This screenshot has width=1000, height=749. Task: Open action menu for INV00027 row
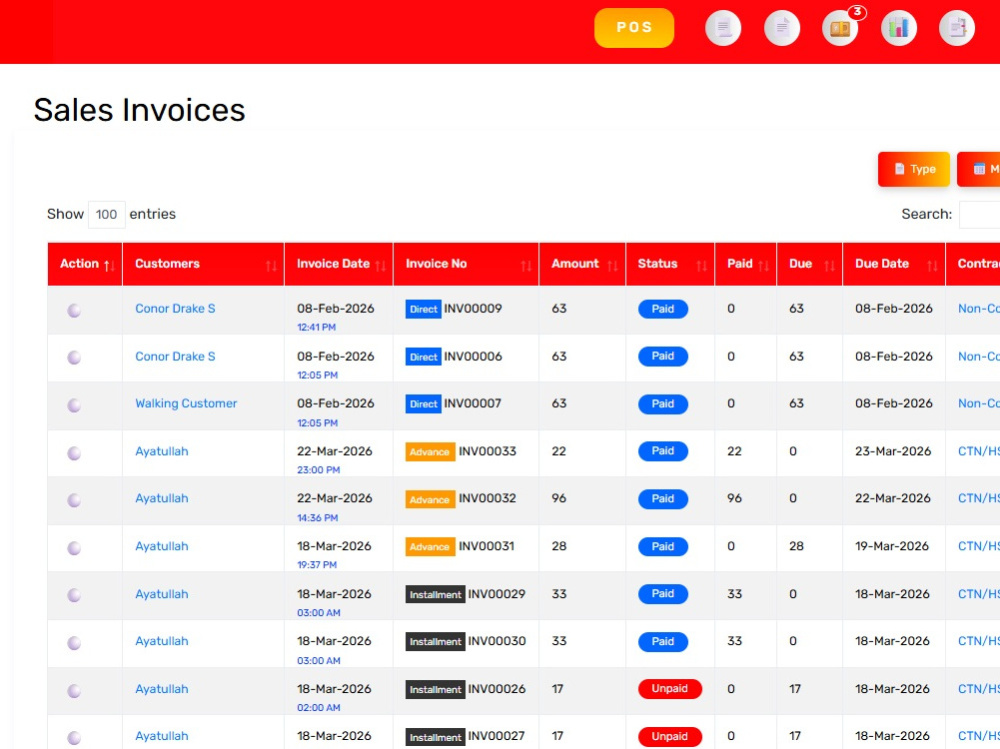pos(74,738)
